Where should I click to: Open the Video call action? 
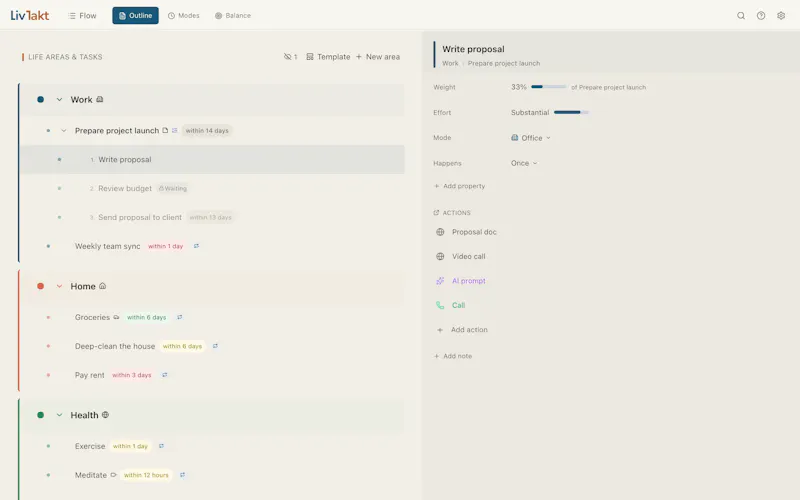coord(461,257)
